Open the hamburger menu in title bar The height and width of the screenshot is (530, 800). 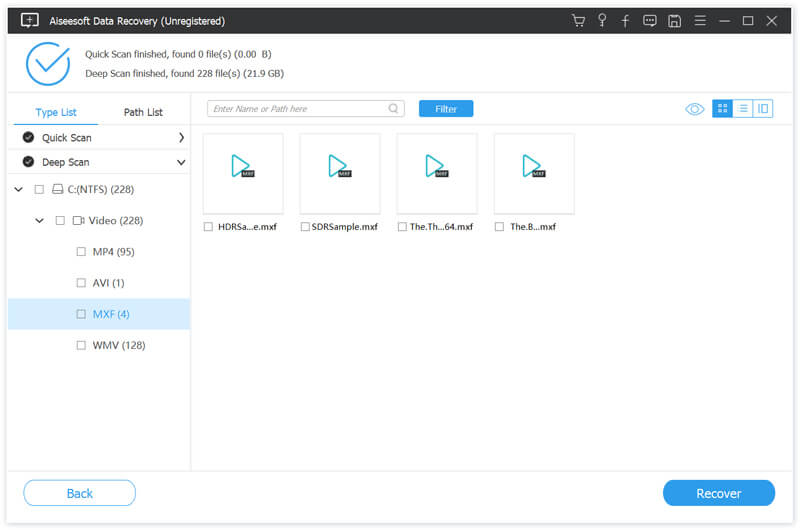700,20
